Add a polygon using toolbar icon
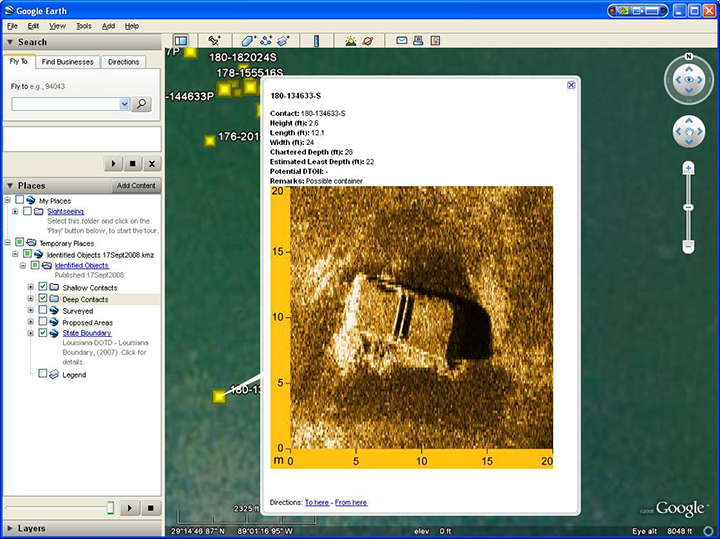The height and width of the screenshot is (539, 720). [x=248, y=41]
